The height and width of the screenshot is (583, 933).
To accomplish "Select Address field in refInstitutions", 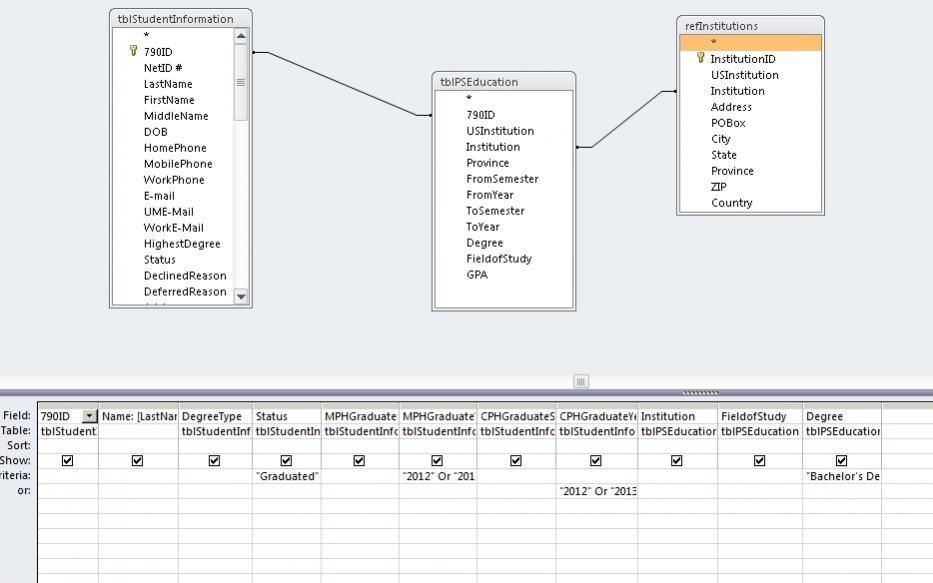I will coord(731,107).
